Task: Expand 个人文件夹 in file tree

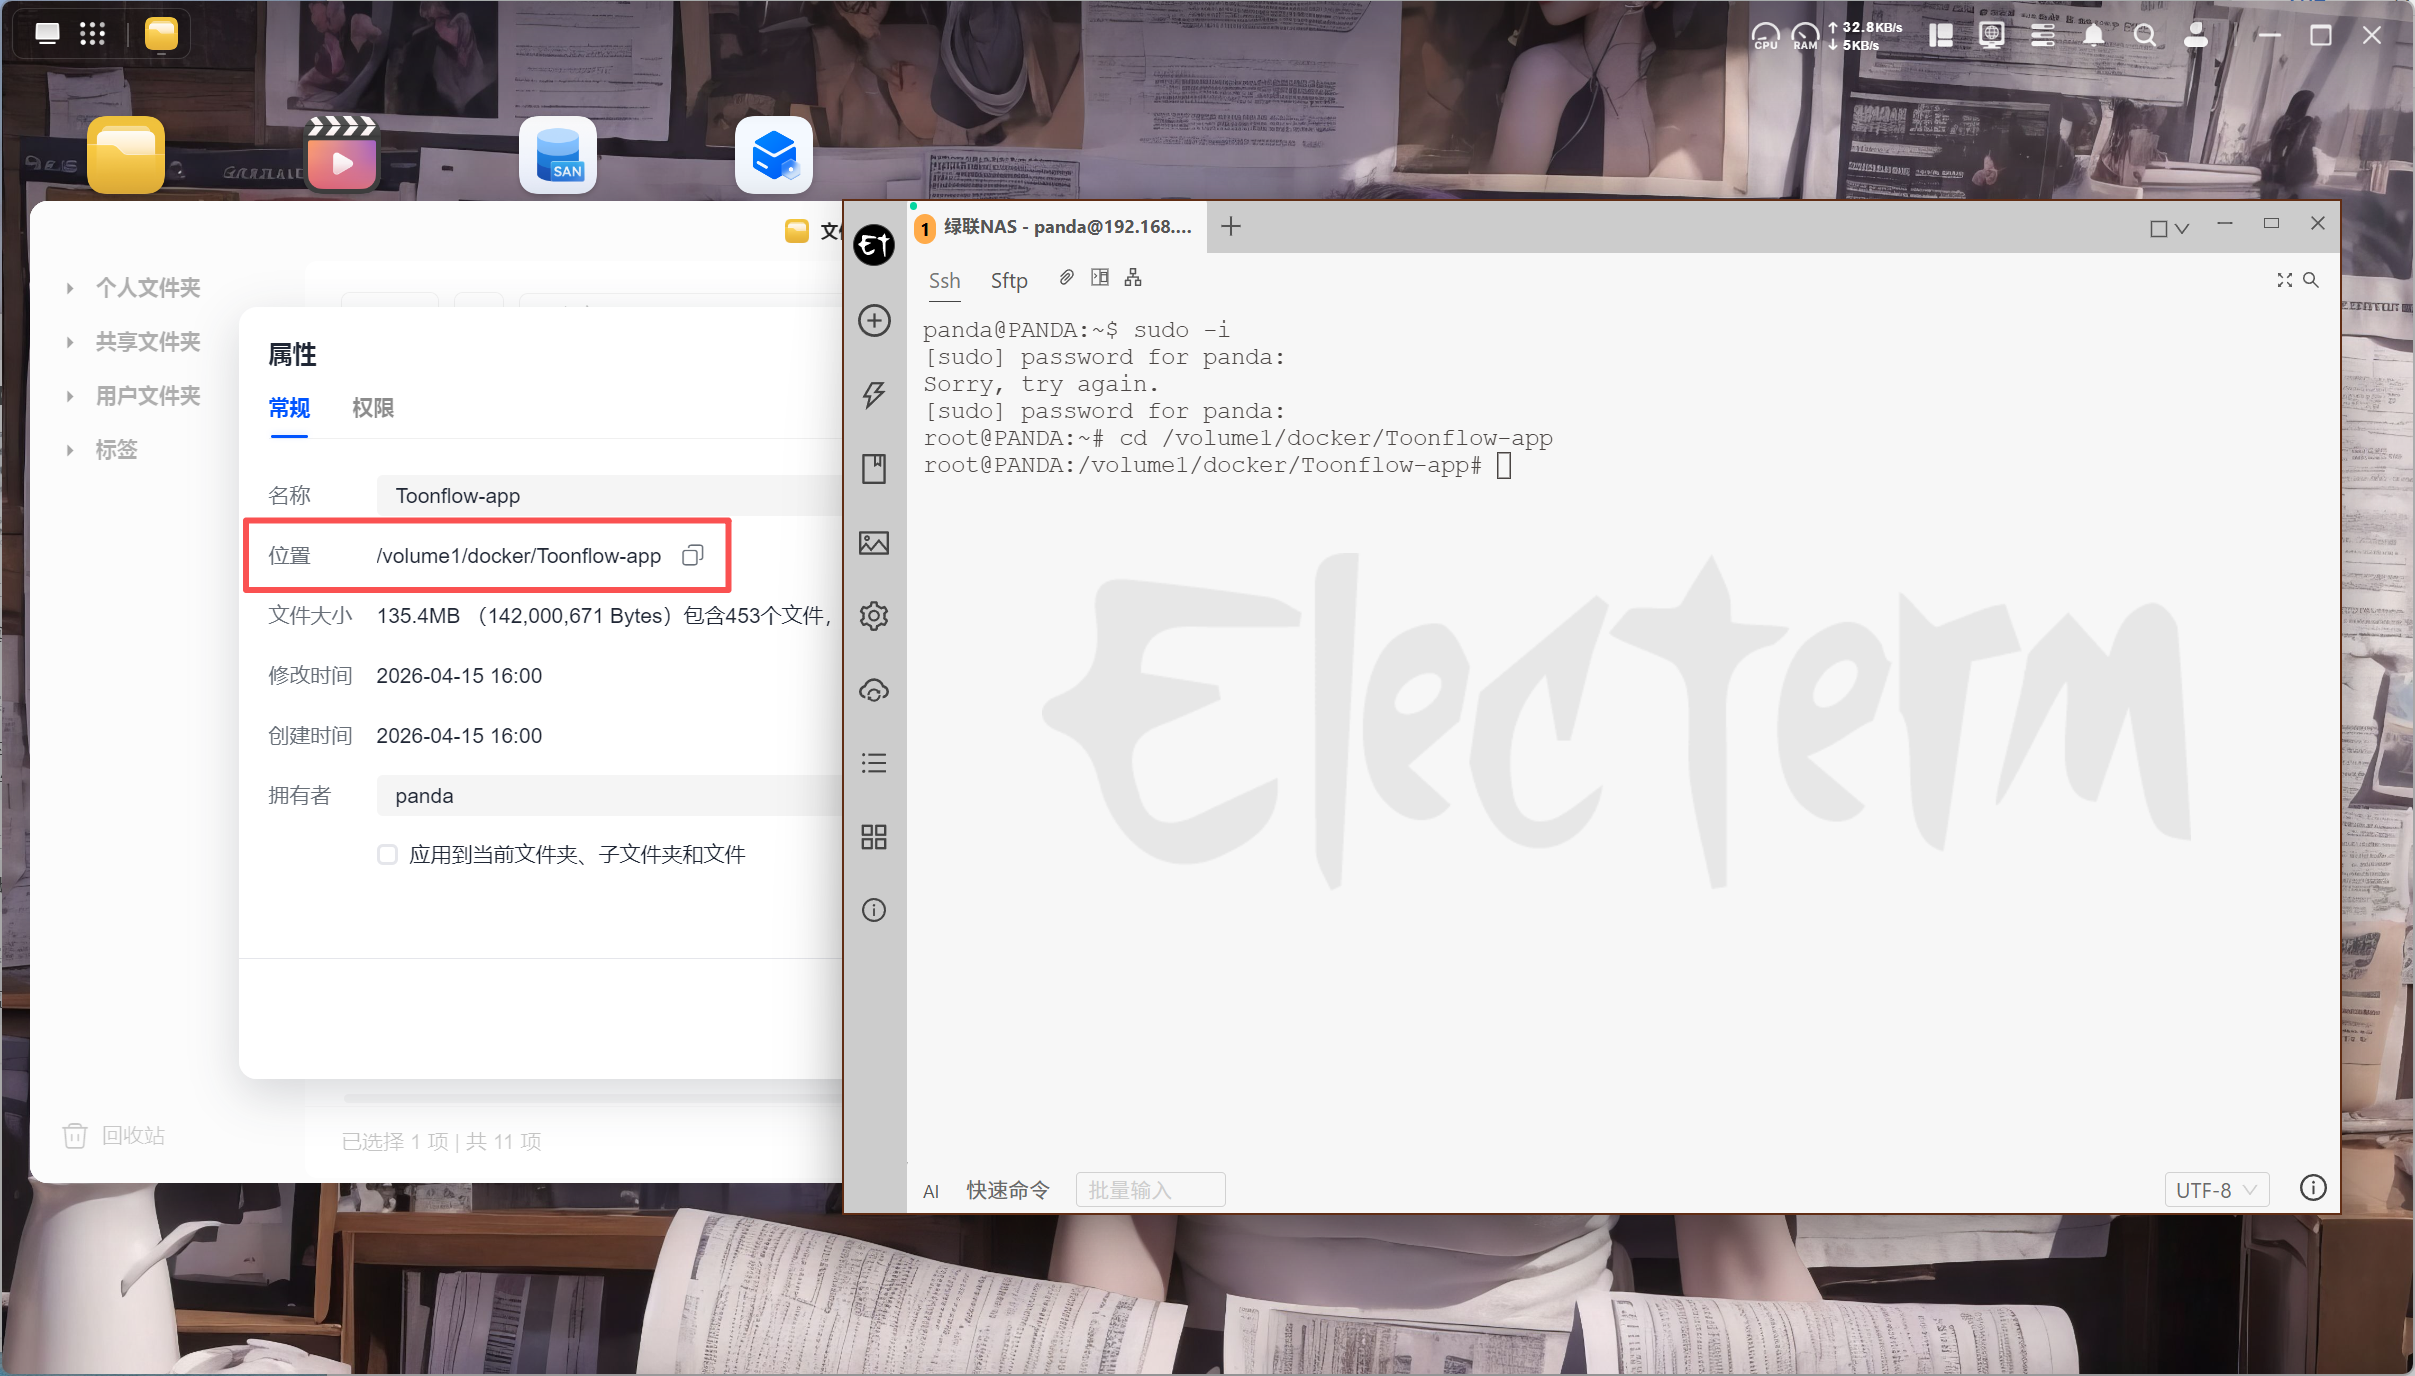Action: click(69, 288)
